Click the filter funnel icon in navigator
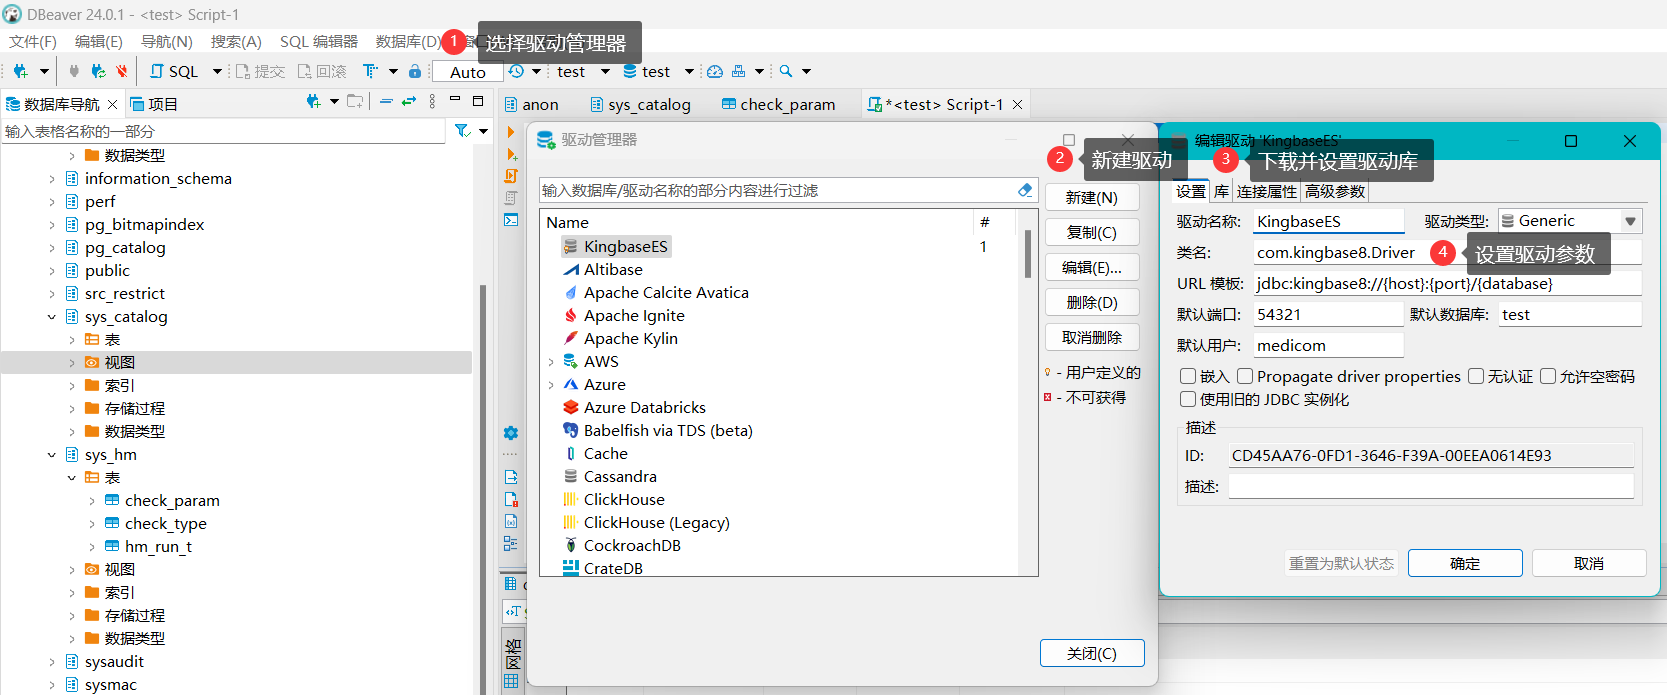This screenshot has height=695, width=1667. click(462, 131)
